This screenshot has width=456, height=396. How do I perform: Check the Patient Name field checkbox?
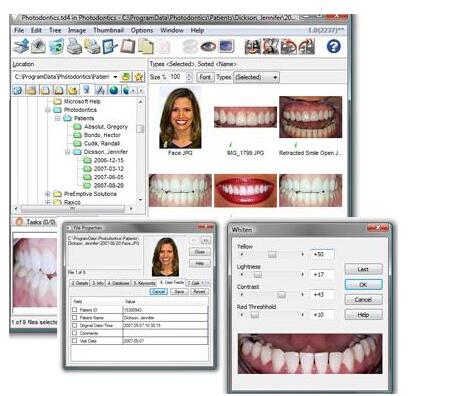point(75,317)
